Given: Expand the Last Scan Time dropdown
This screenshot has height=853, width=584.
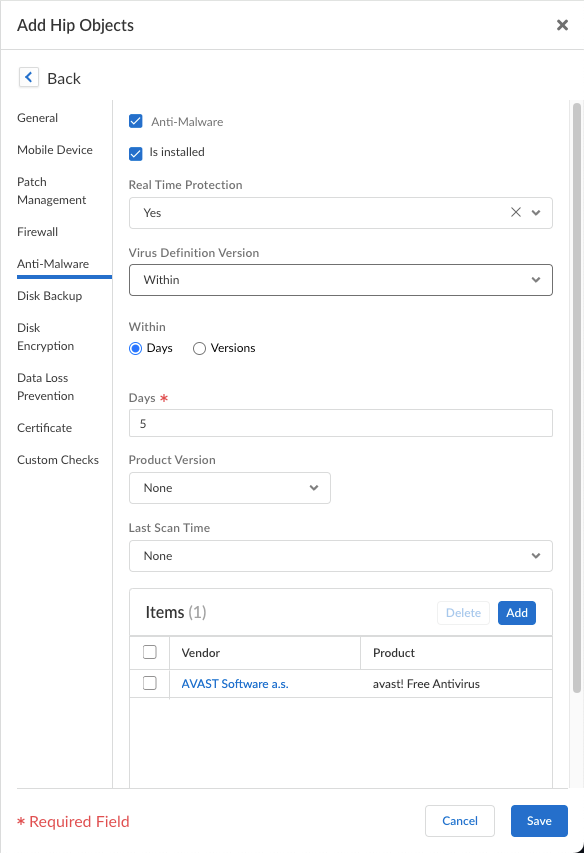Looking at the screenshot, I should click(x=340, y=556).
